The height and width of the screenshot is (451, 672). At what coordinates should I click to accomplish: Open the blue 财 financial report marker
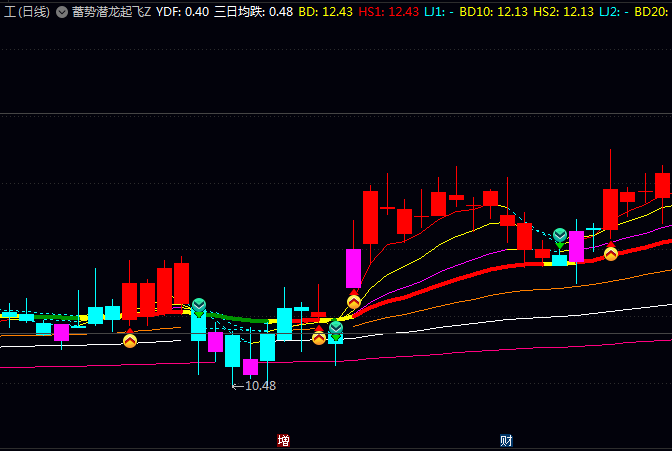506,440
